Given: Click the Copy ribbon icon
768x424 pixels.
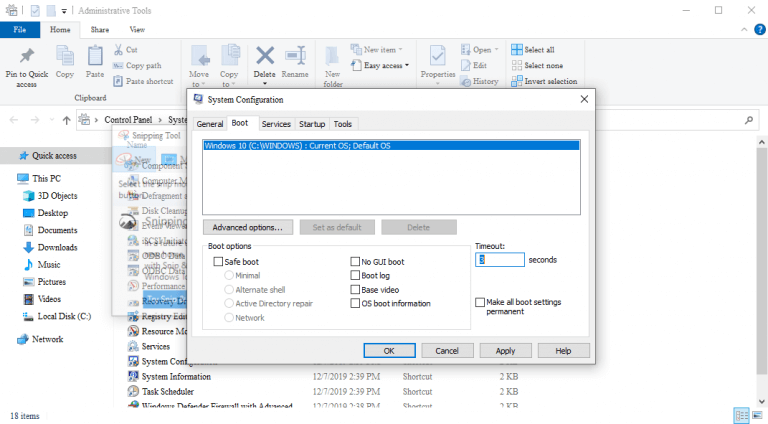Looking at the screenshot, I should (65, 56).
